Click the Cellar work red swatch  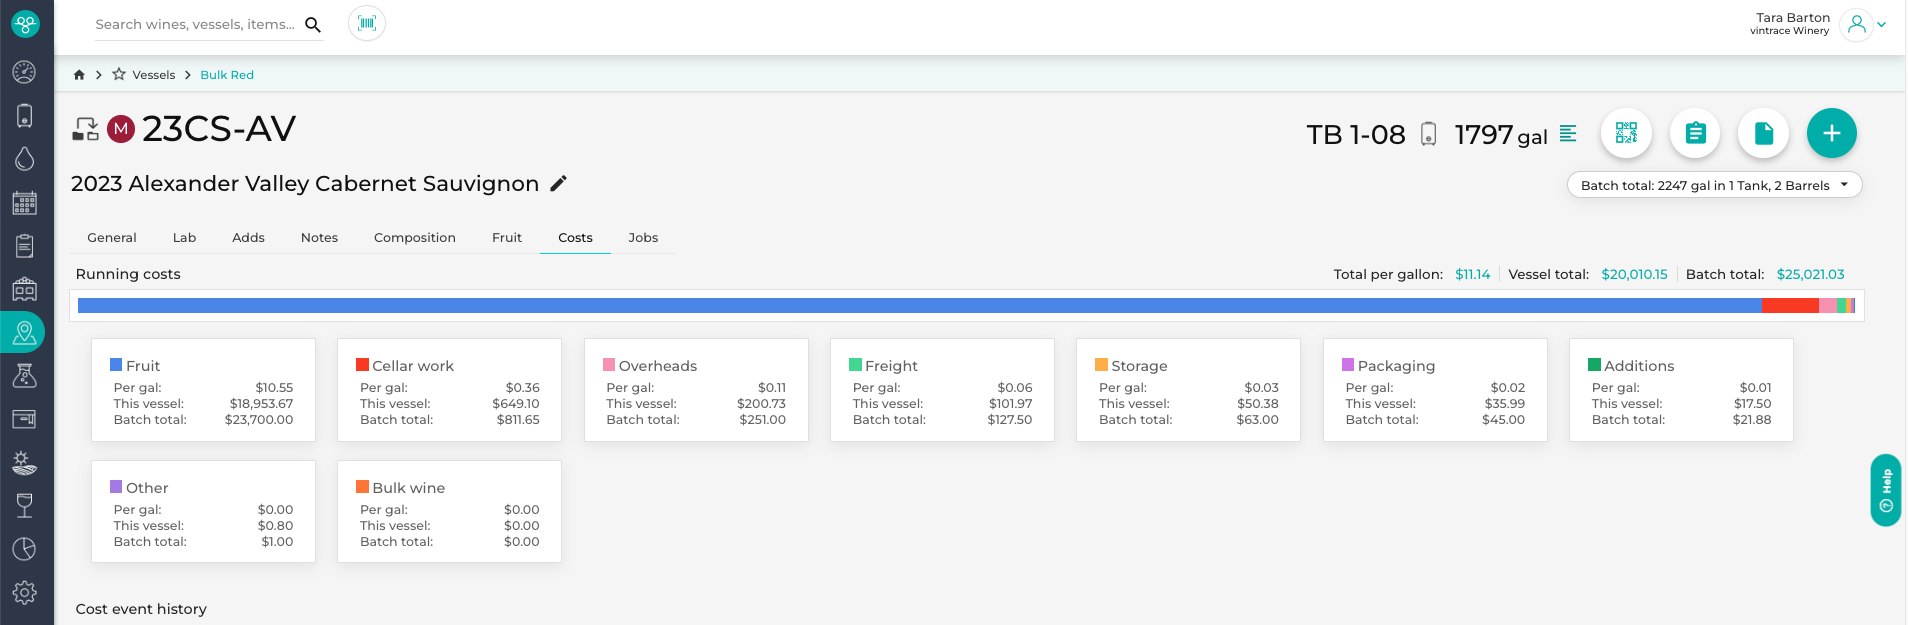coord(362,365)
